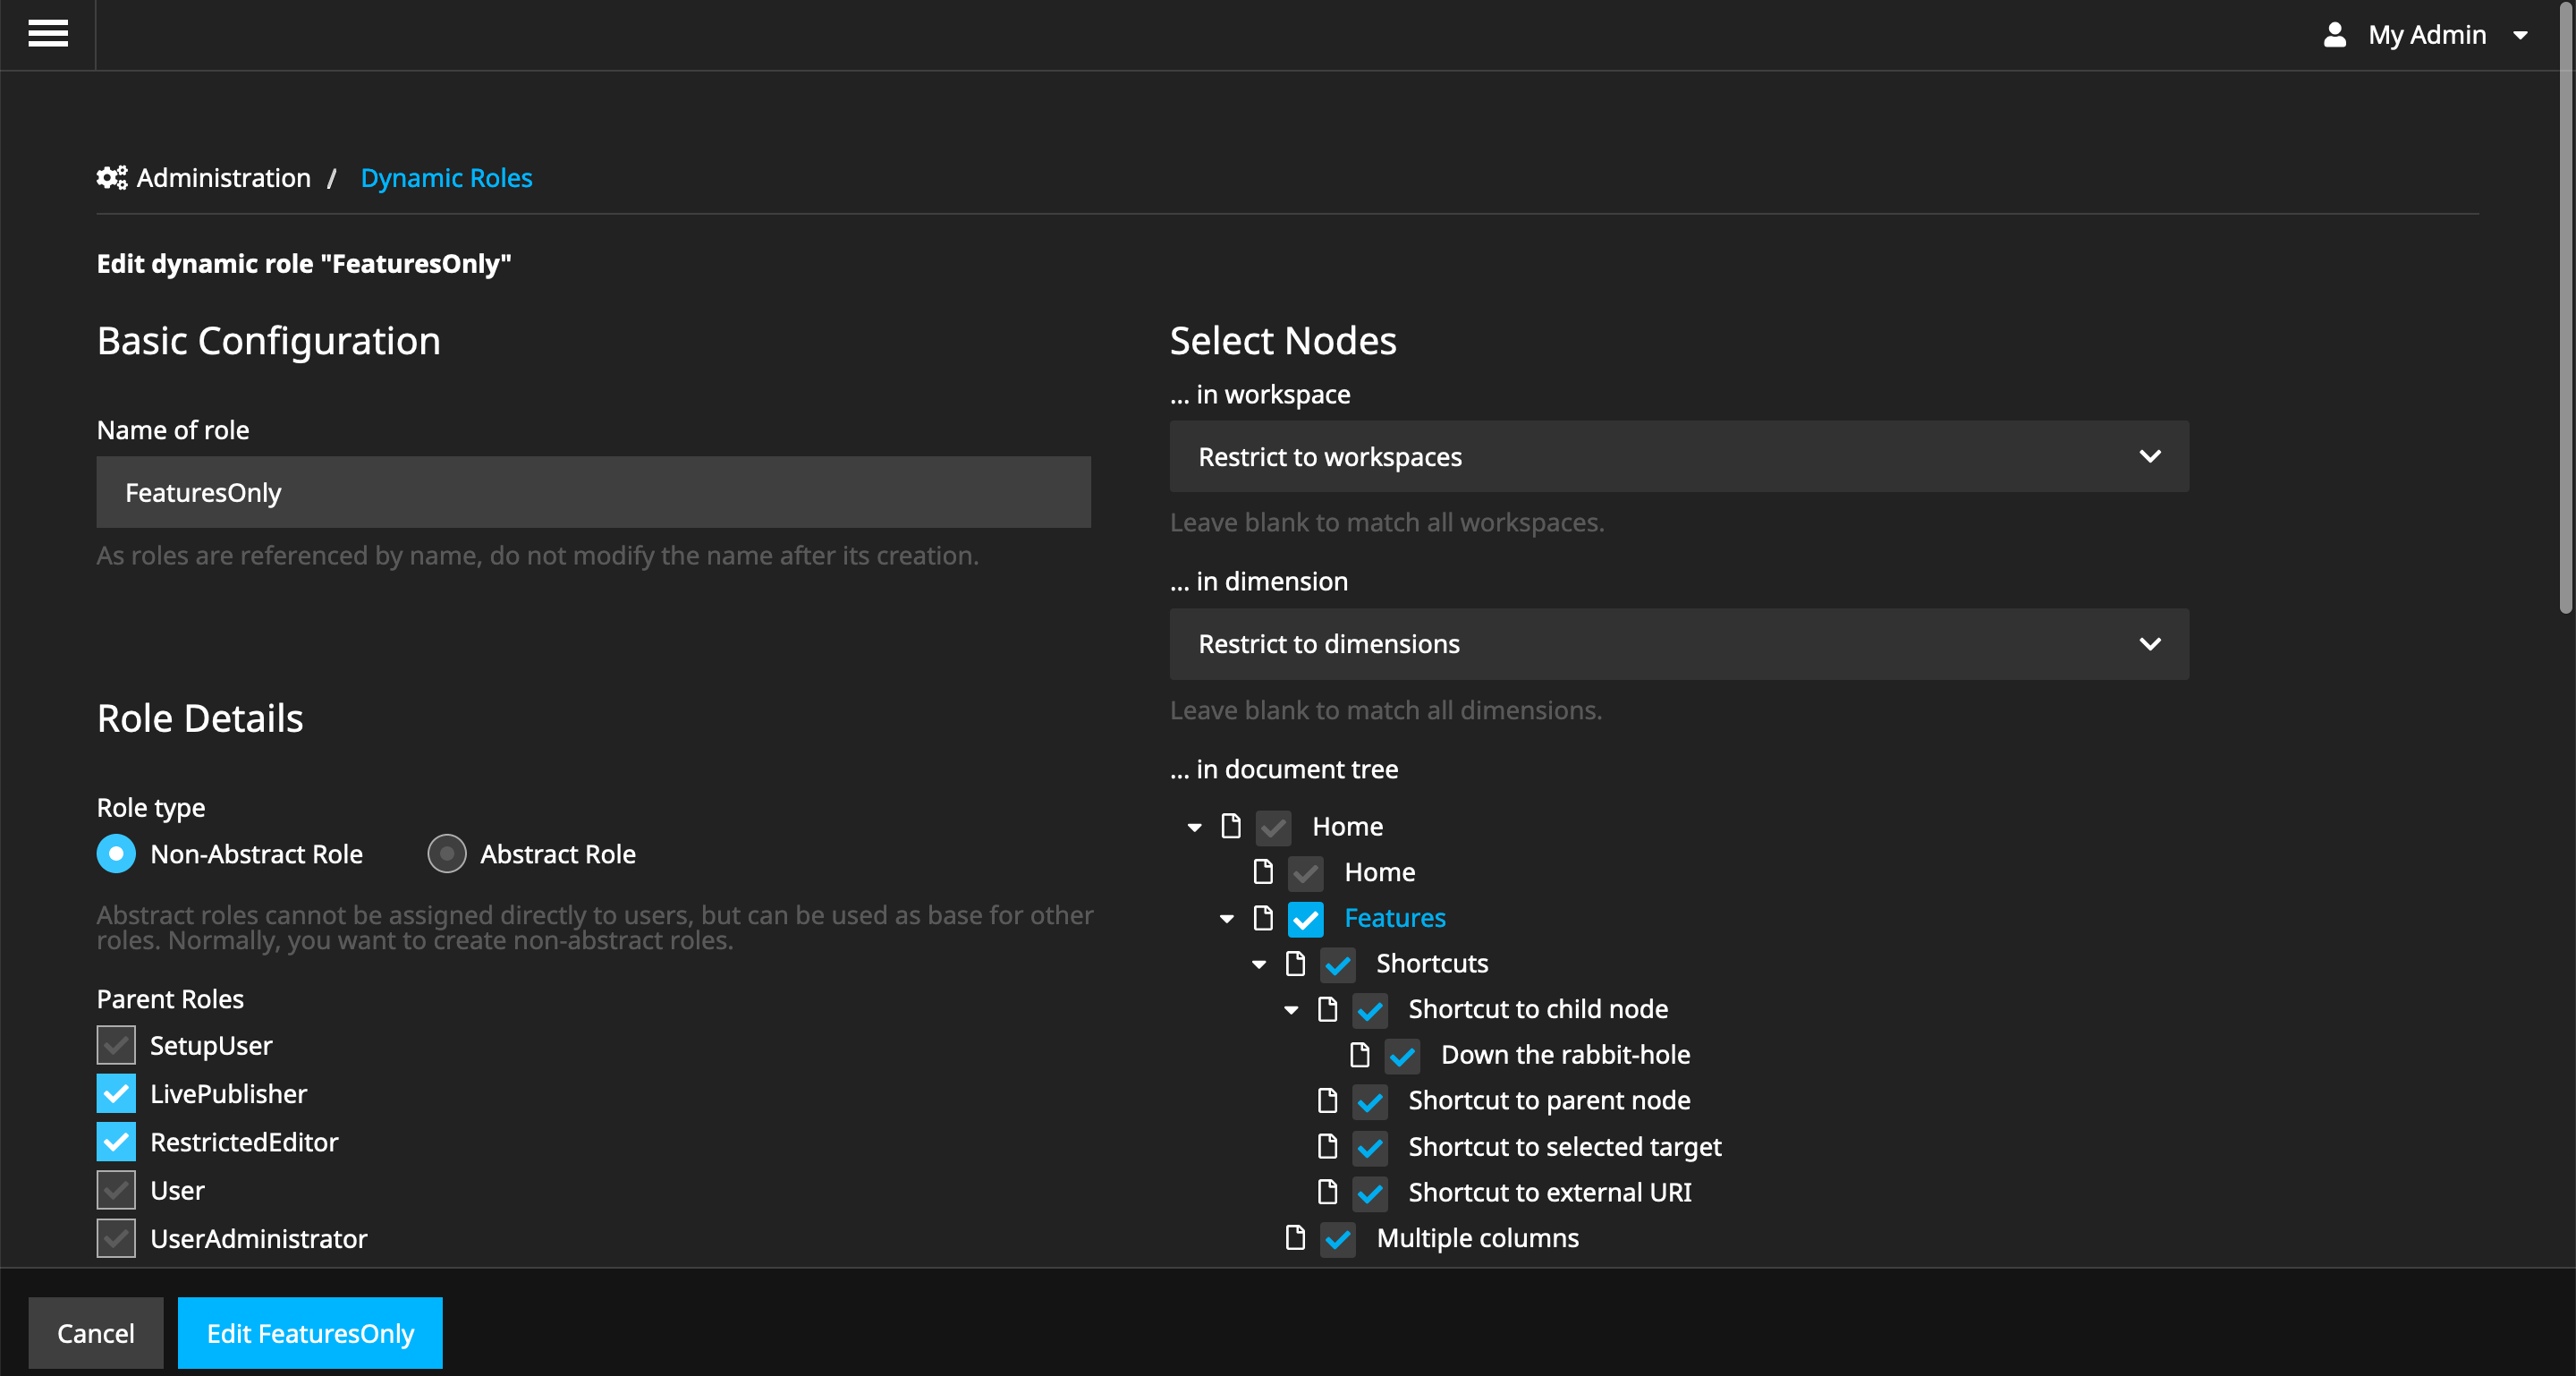2576x1376 pixels.
Task: Go to Dynamic Roles breadcrumb link
Action: [x=446, y=178]
